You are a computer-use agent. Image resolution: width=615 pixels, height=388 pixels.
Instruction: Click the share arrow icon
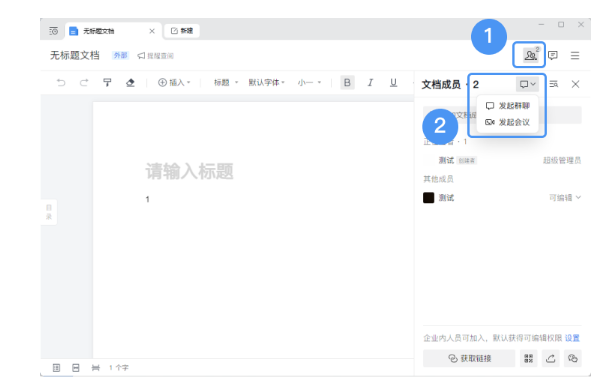(x=551, y=358)
